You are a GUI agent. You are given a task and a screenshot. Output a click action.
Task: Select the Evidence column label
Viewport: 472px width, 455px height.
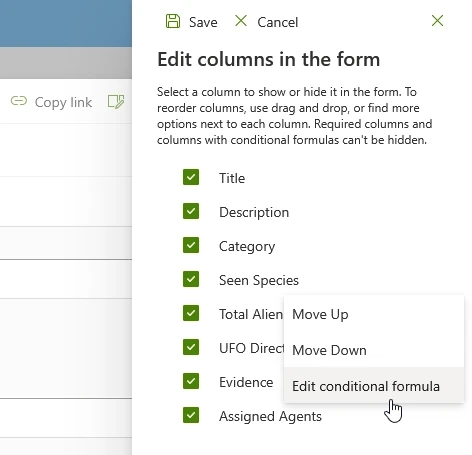[246, 382]
